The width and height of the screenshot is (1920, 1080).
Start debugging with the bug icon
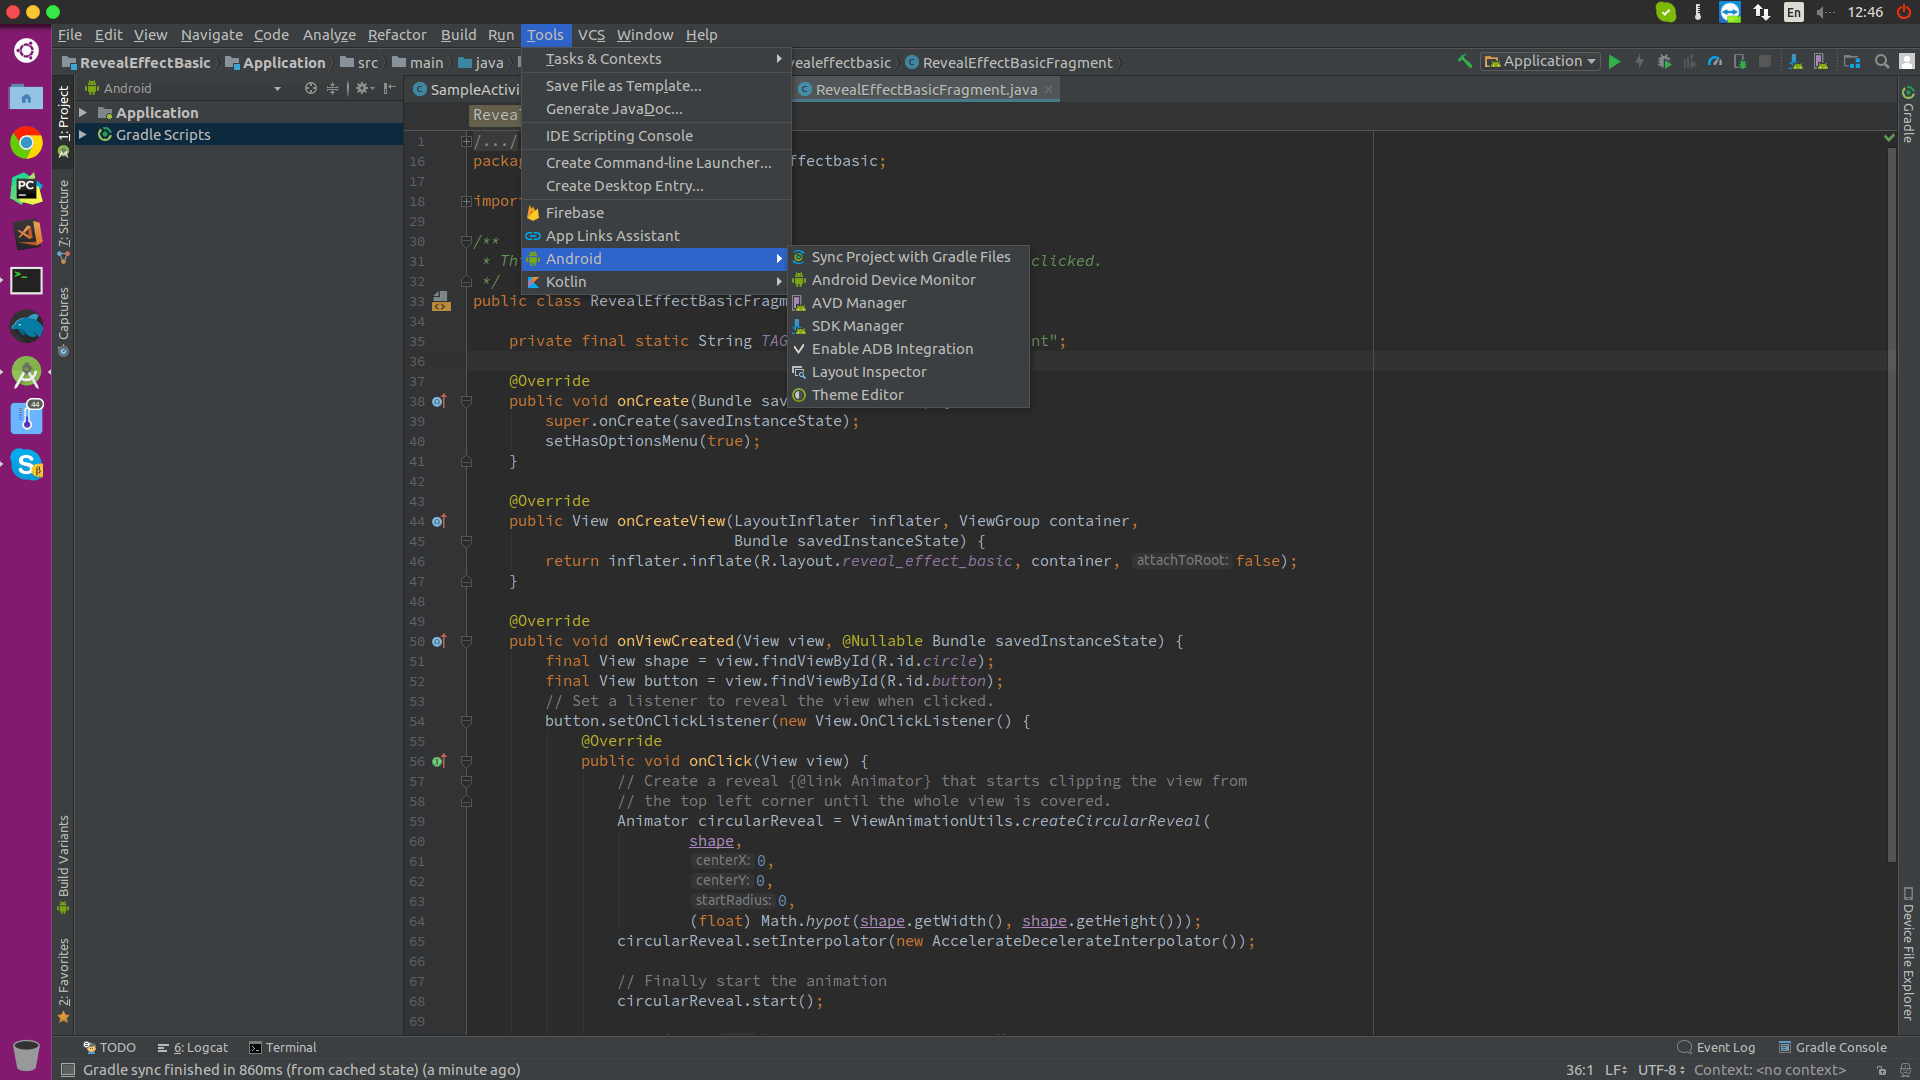point(1664,62)
